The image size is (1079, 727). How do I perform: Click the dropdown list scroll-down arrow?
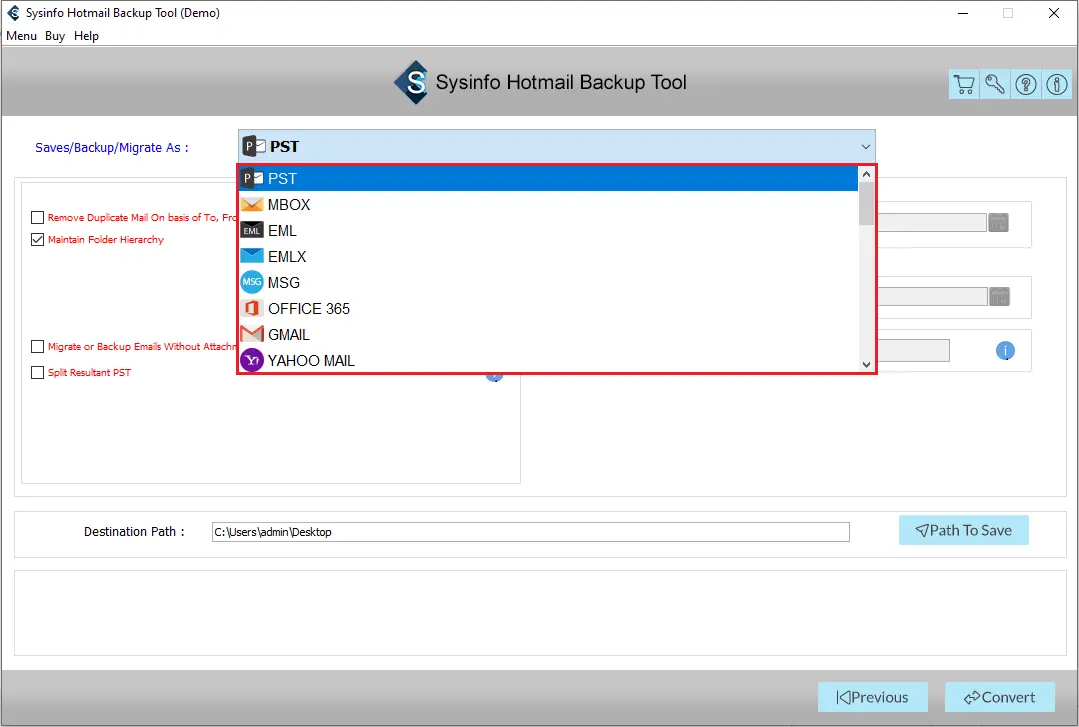tap(866, 365)
